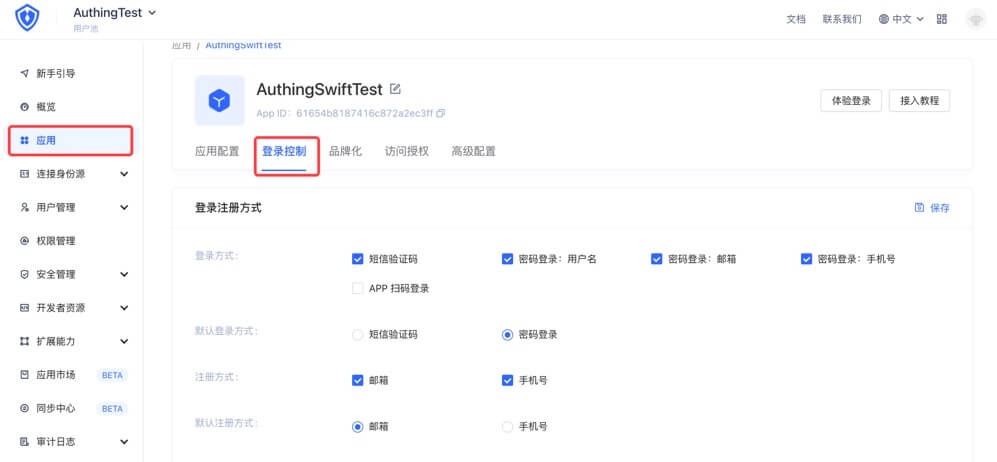The height and width of the screenshot is (462, 997).
Task: Open 新手引导 from the sidebar
Action: pos(55,73)
